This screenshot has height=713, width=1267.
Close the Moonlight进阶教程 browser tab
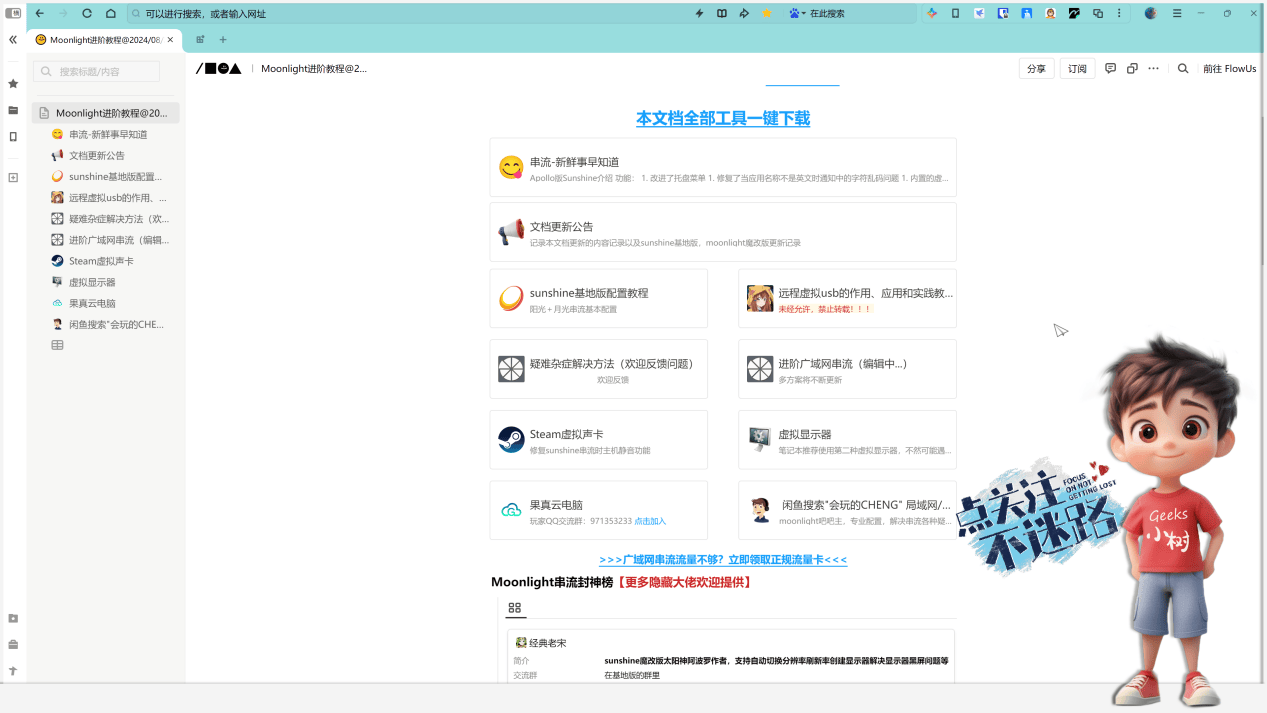tap(171, 40)
